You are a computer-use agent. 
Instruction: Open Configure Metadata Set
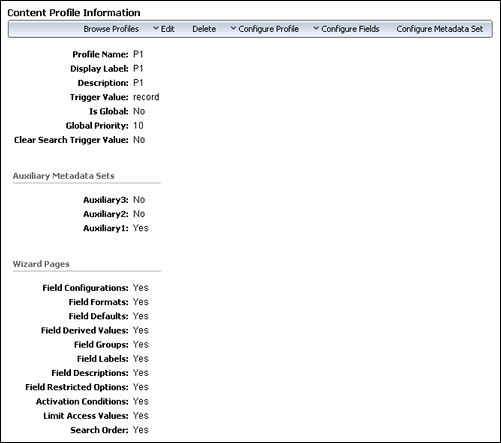440,29
